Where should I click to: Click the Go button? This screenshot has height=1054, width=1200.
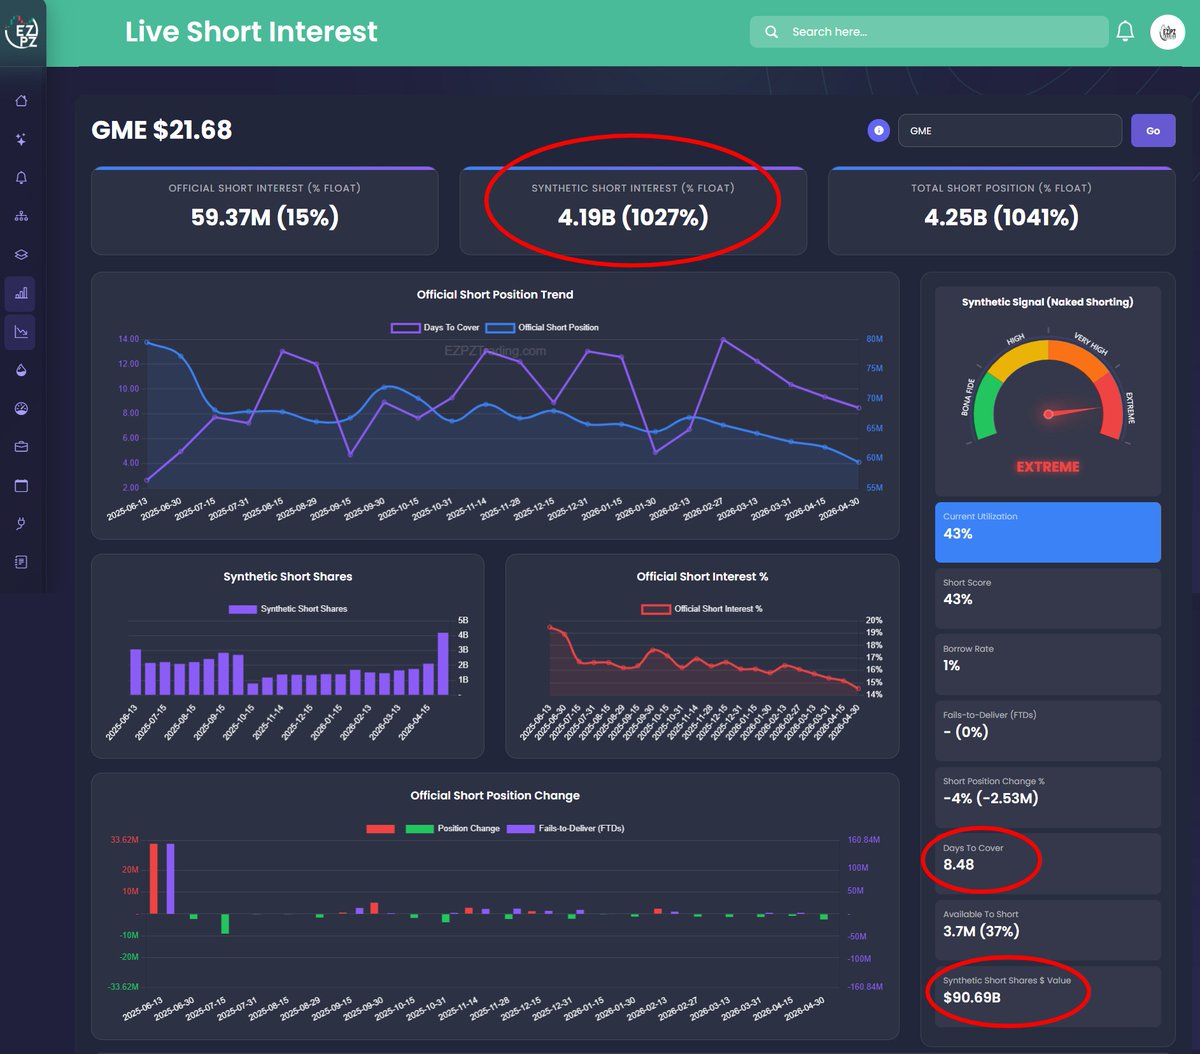[x=1153, y=131]
